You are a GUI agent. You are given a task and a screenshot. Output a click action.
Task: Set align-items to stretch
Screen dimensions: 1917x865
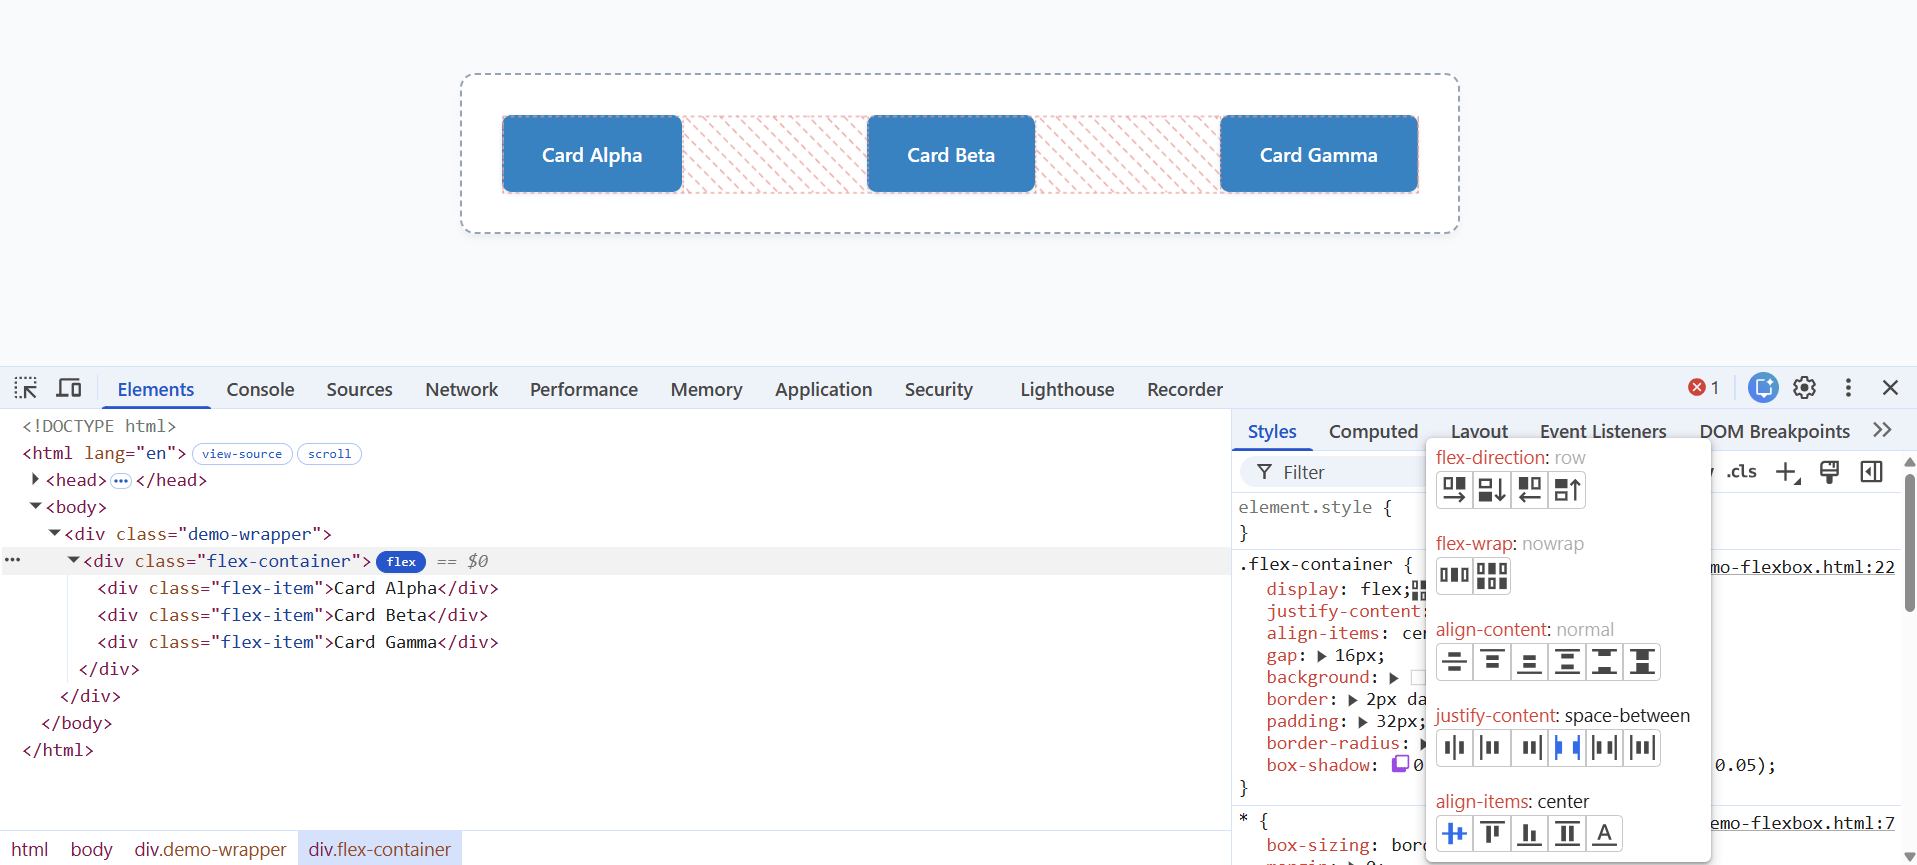pyautogui.click(x=1567, y=834)
